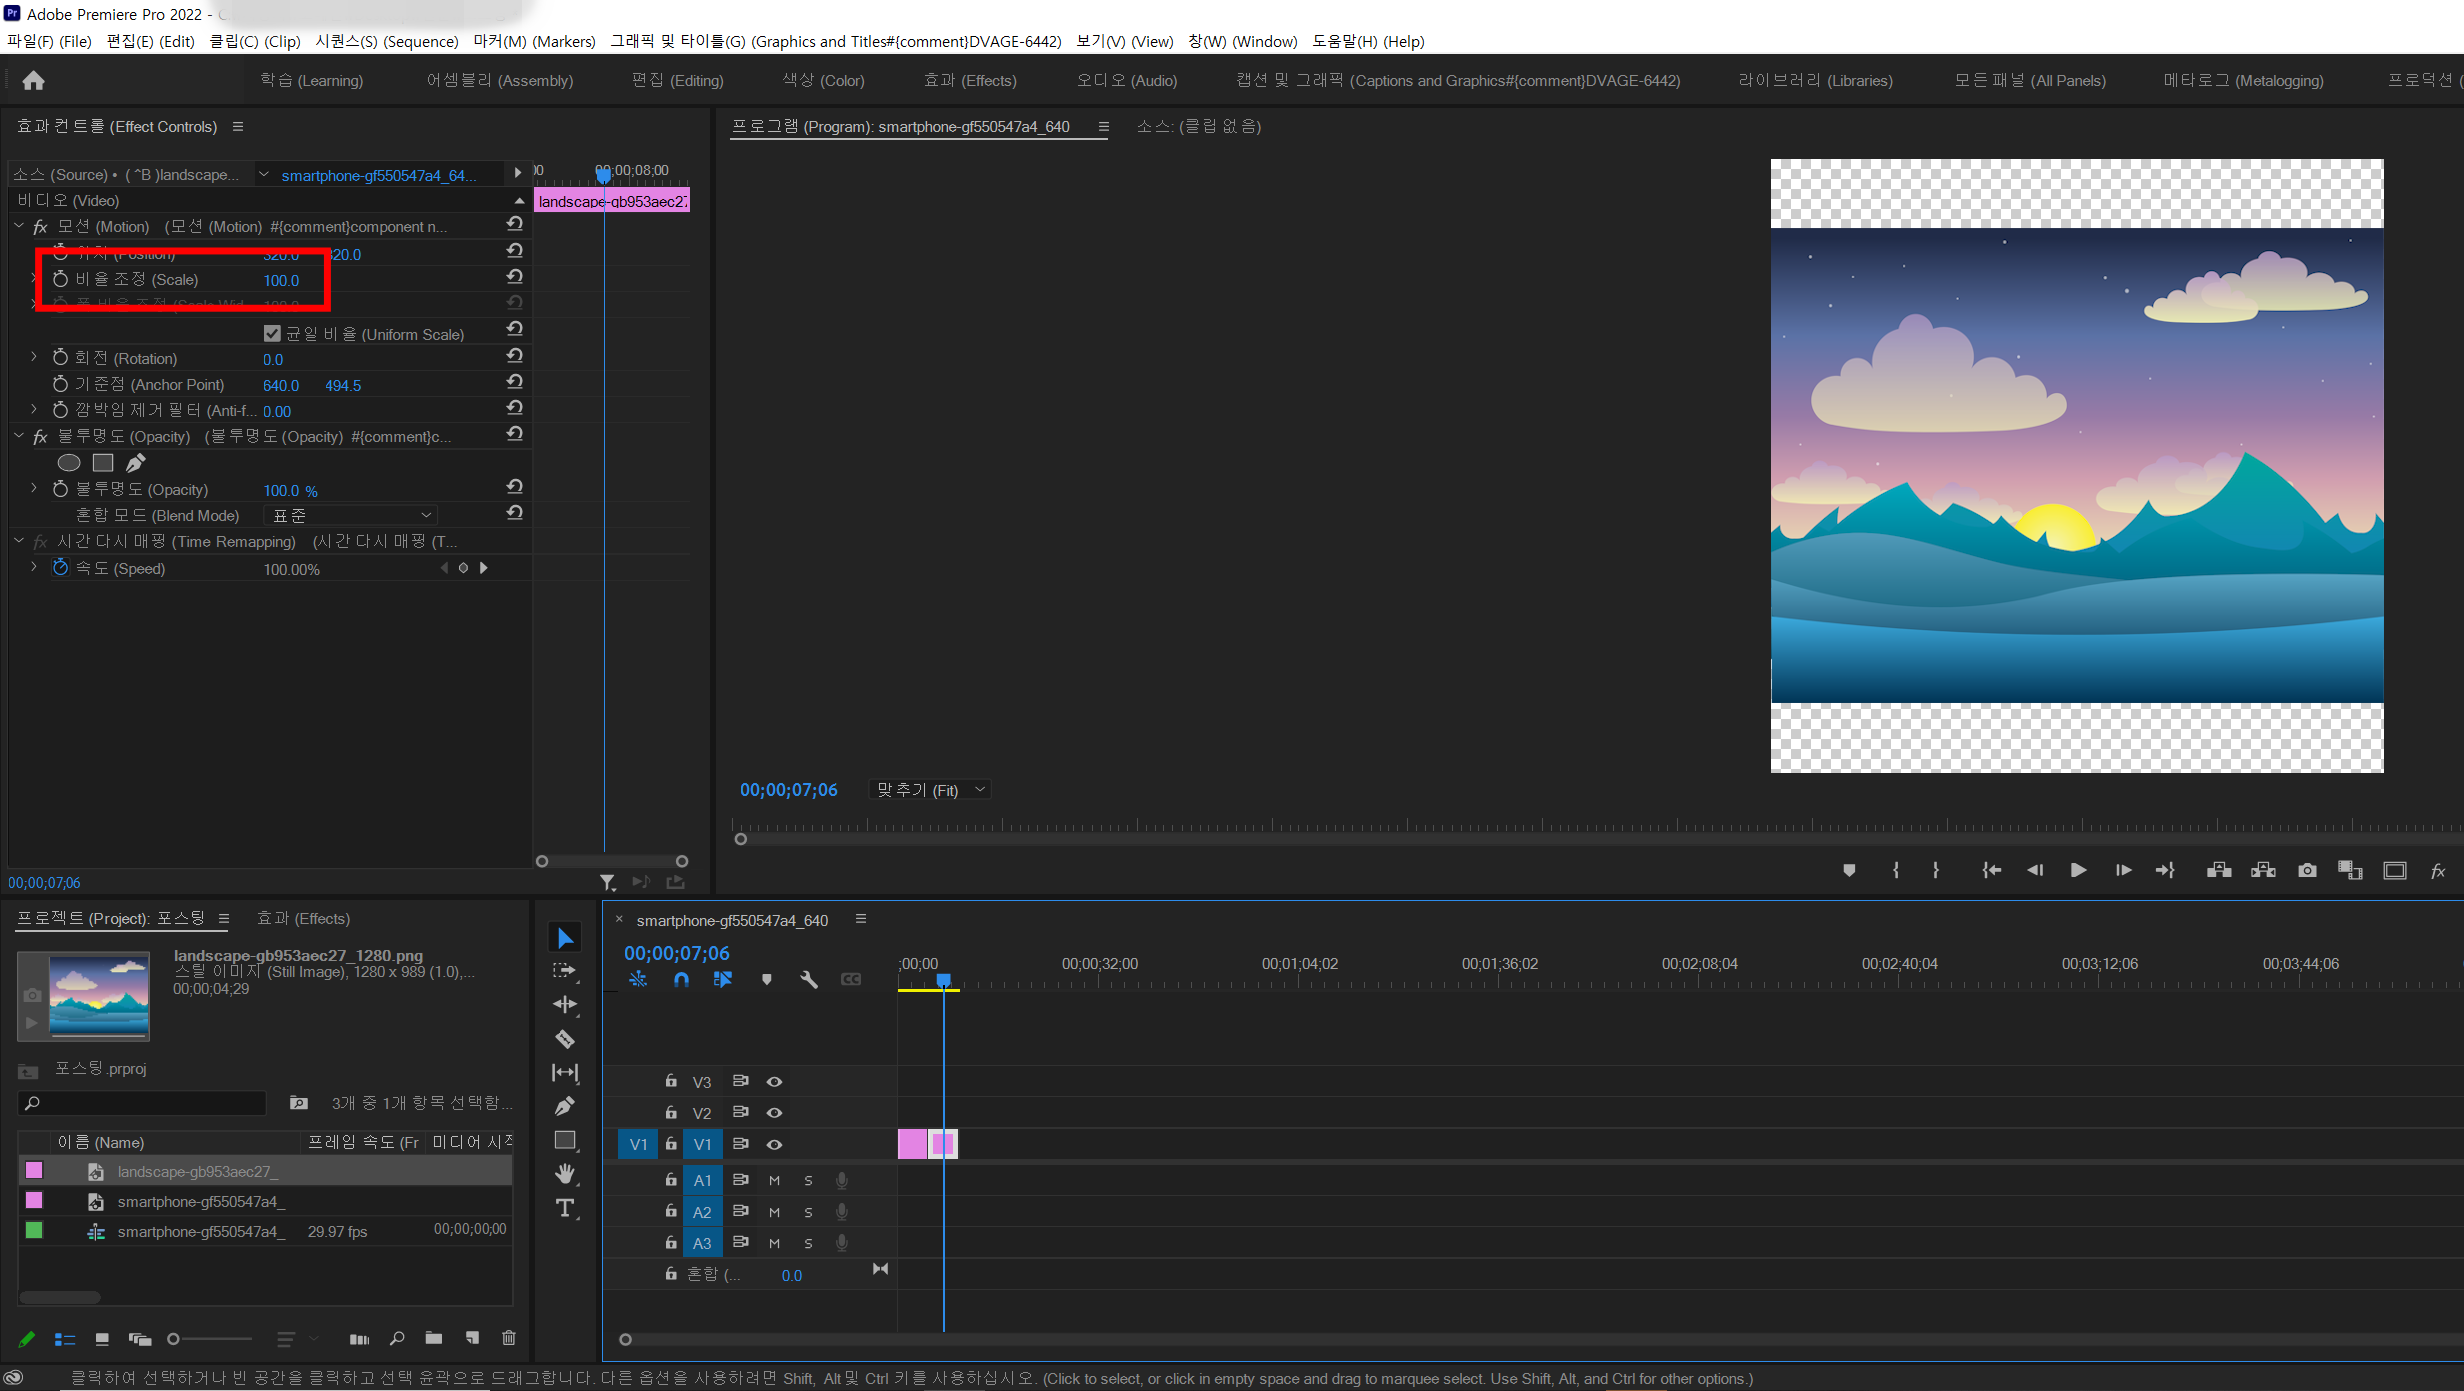
Task: Toggle Uniform Scale checkbox
Action: click(x=272, y=333)
